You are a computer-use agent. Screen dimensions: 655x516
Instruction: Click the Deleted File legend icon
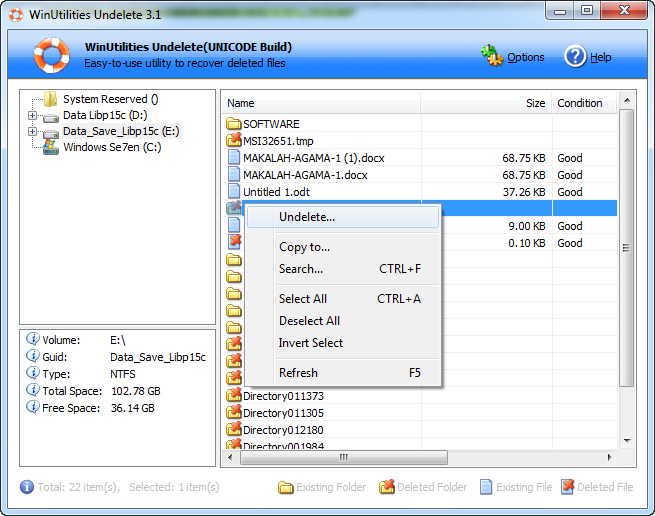(568, 486)
